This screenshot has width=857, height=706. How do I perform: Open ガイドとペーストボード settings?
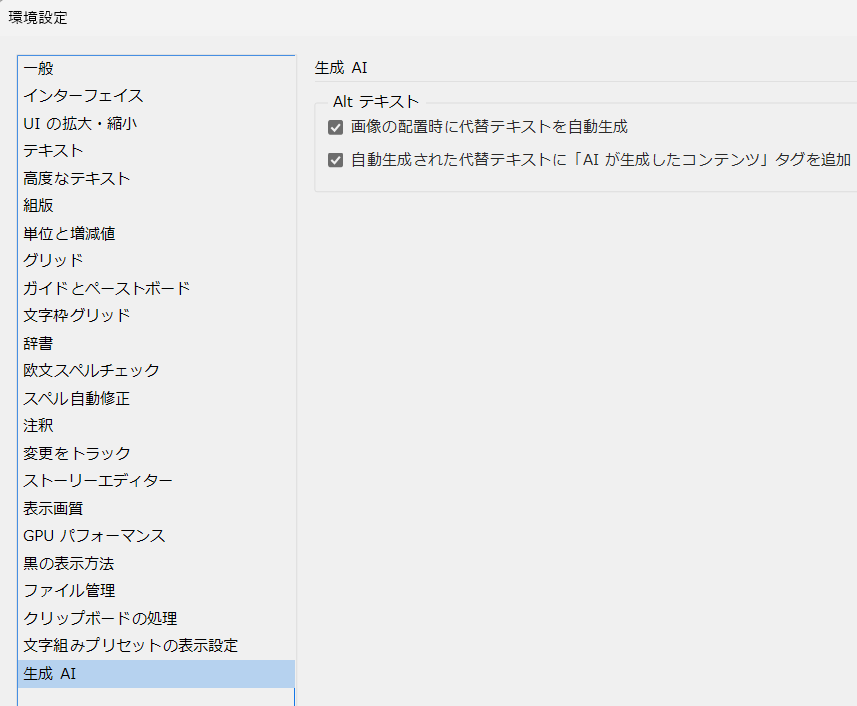(107, 289)
